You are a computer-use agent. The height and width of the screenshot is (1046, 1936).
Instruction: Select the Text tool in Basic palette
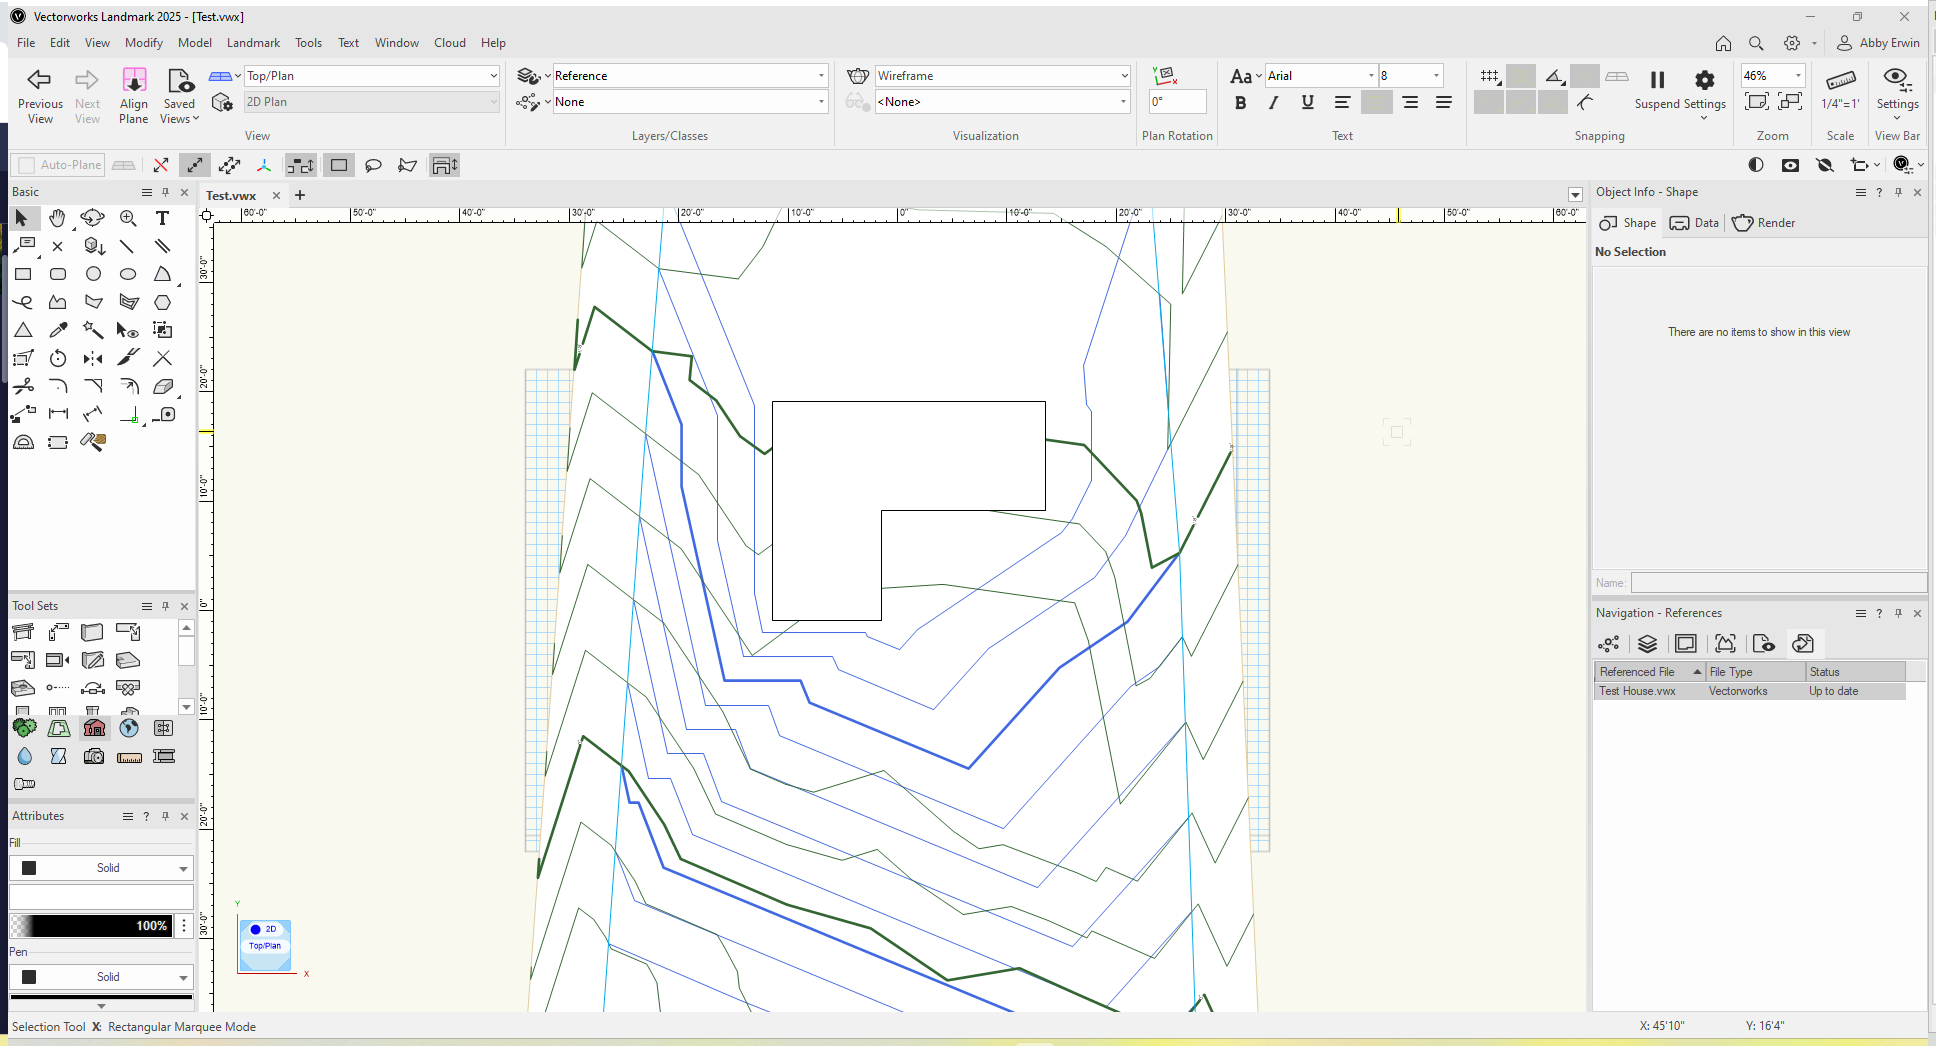tap(162, 218)
